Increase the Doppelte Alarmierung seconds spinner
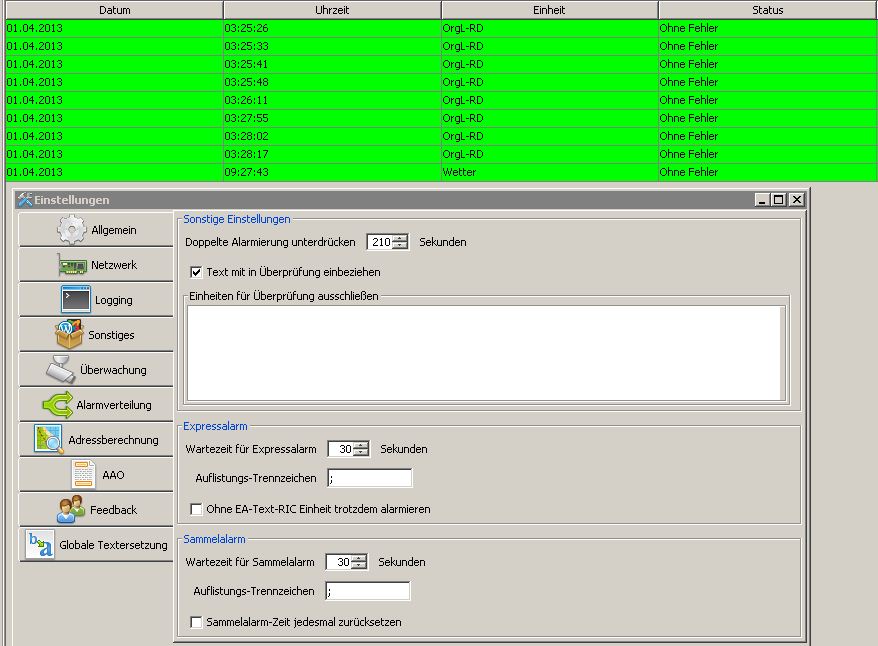878x646 pixels. pos(401,238)
